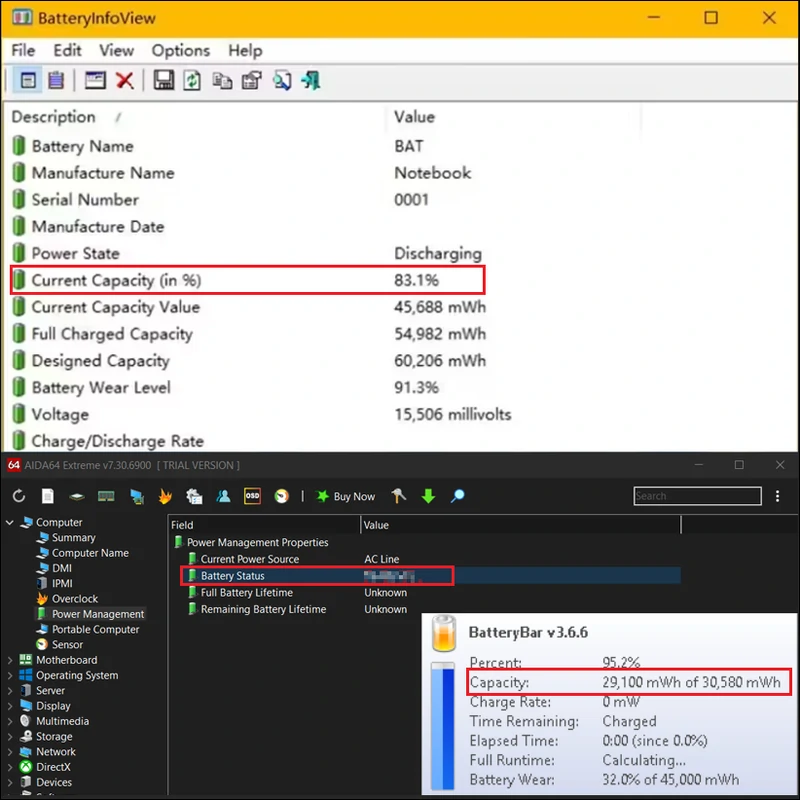This screenshot has width=800, height=800.
Task: Expand the Storage tree node
Action: pyautogui.click(x=11, y=737)
